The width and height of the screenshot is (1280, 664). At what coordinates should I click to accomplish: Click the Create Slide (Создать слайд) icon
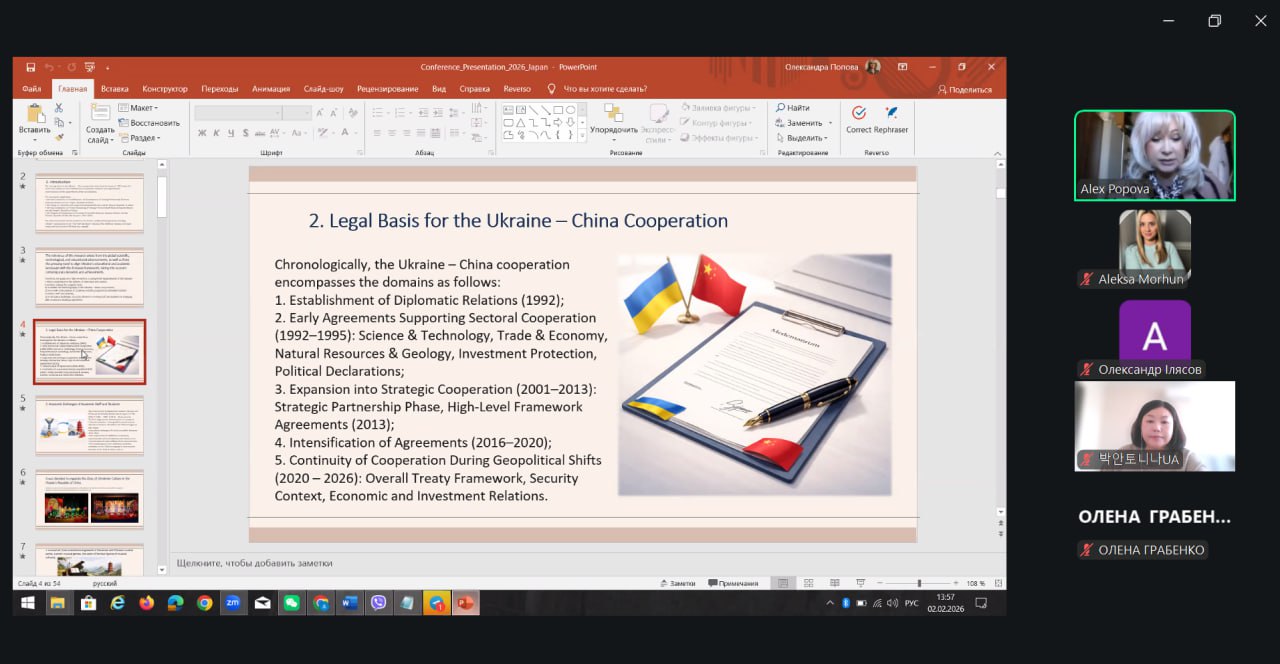point(100,114)
